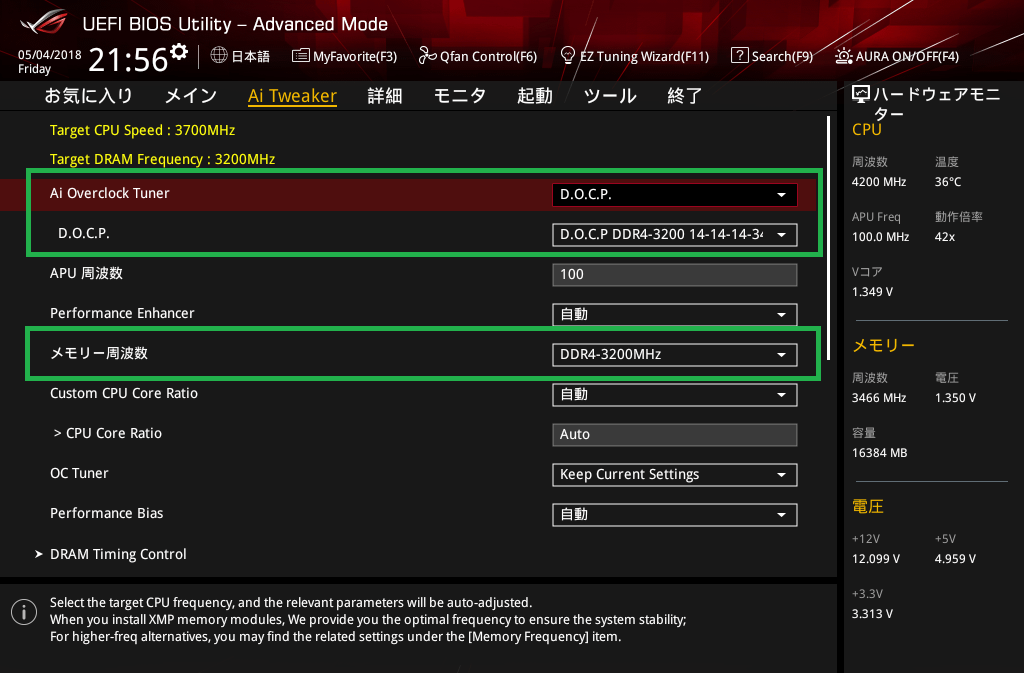Click memory frequency value 3466 MHz

point(879,398)
